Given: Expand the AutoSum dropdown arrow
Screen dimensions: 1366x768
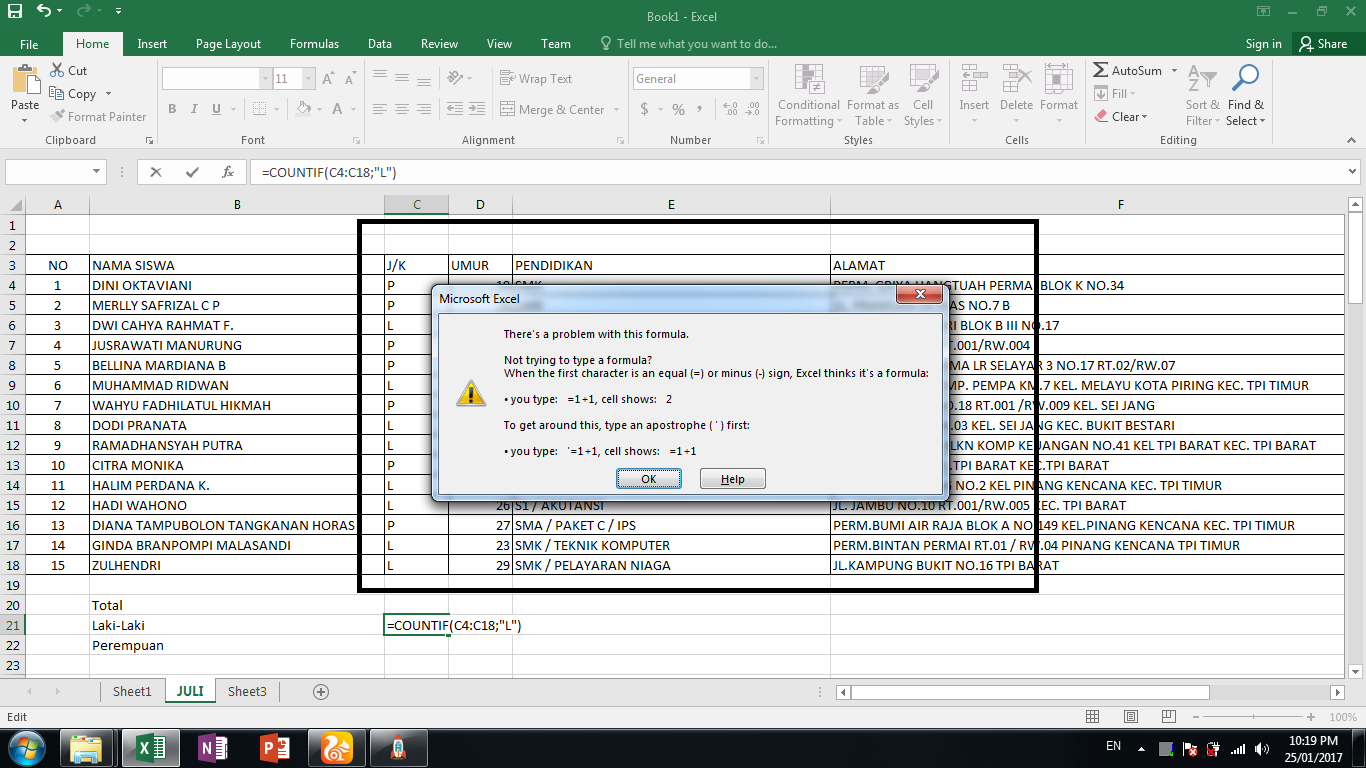Looking at the screenshot, I should (1174, 71).
